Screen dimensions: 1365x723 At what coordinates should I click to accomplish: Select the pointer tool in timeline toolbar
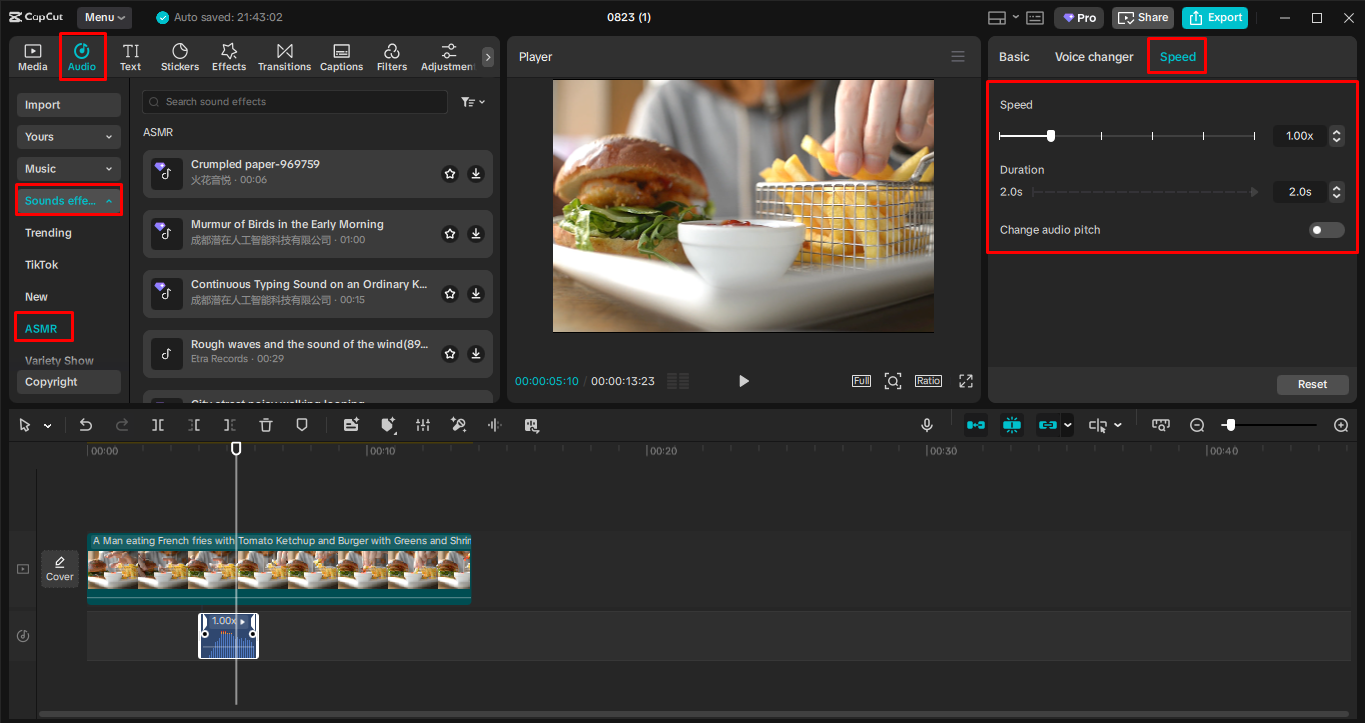(25, 425)
